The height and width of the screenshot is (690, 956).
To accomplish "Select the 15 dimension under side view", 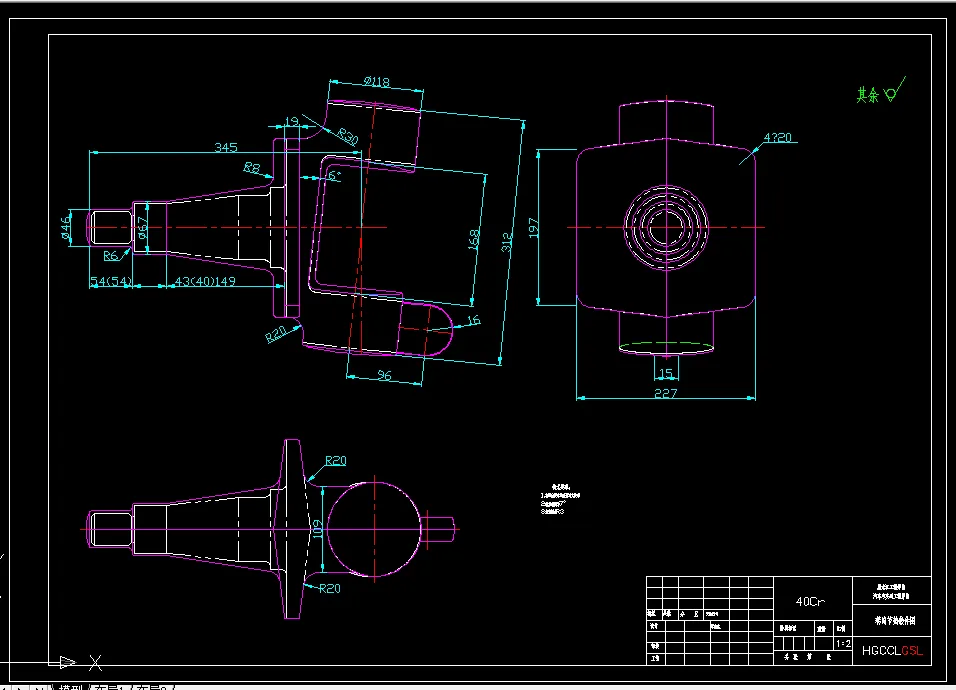I will point(666,373).
